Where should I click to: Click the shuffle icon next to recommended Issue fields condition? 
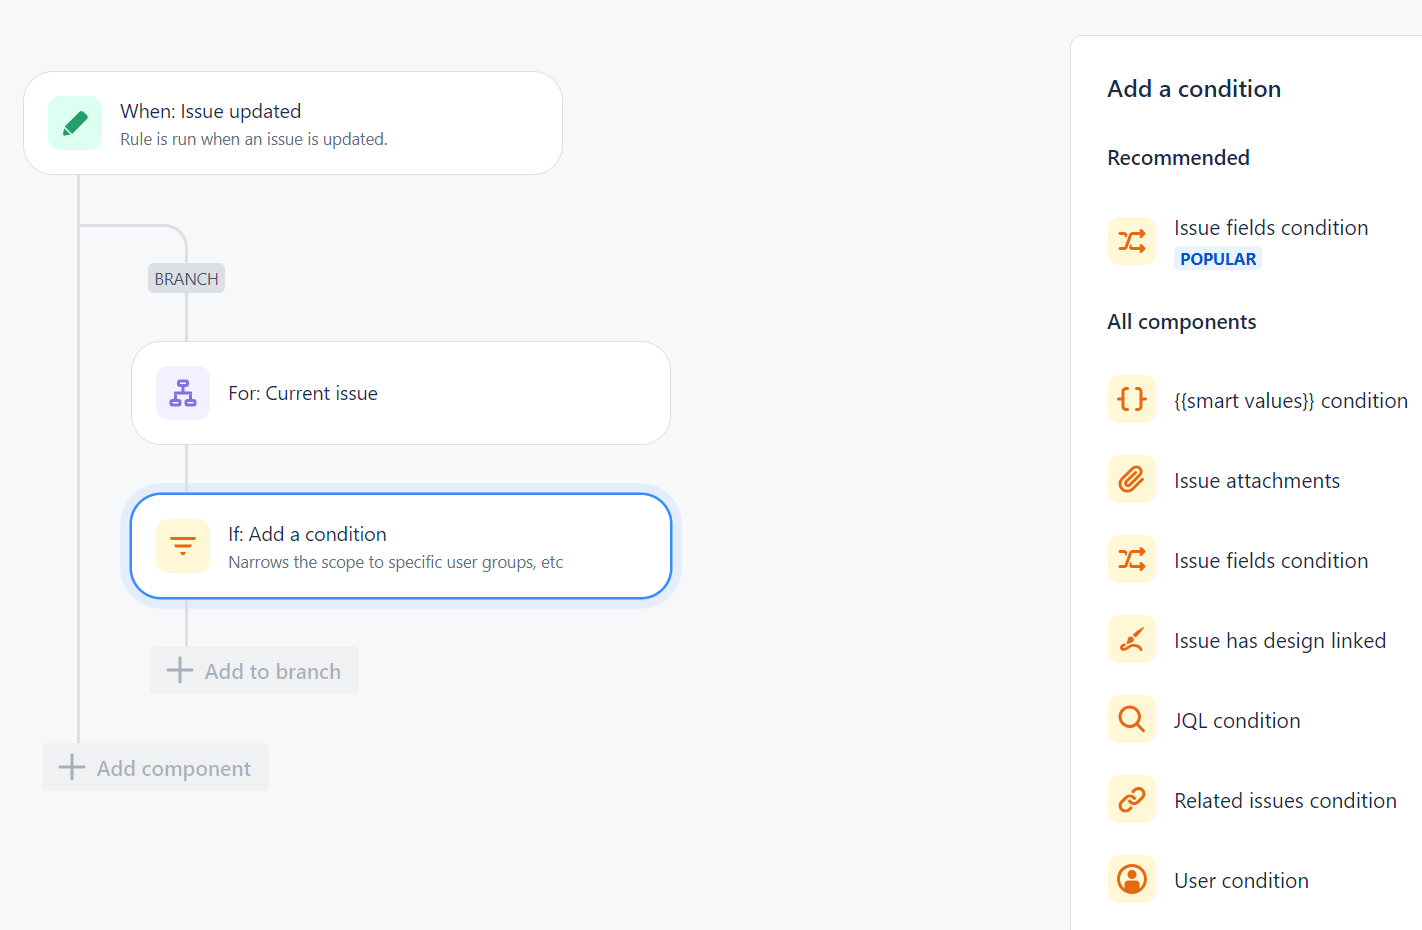[x=1131, y=240]
